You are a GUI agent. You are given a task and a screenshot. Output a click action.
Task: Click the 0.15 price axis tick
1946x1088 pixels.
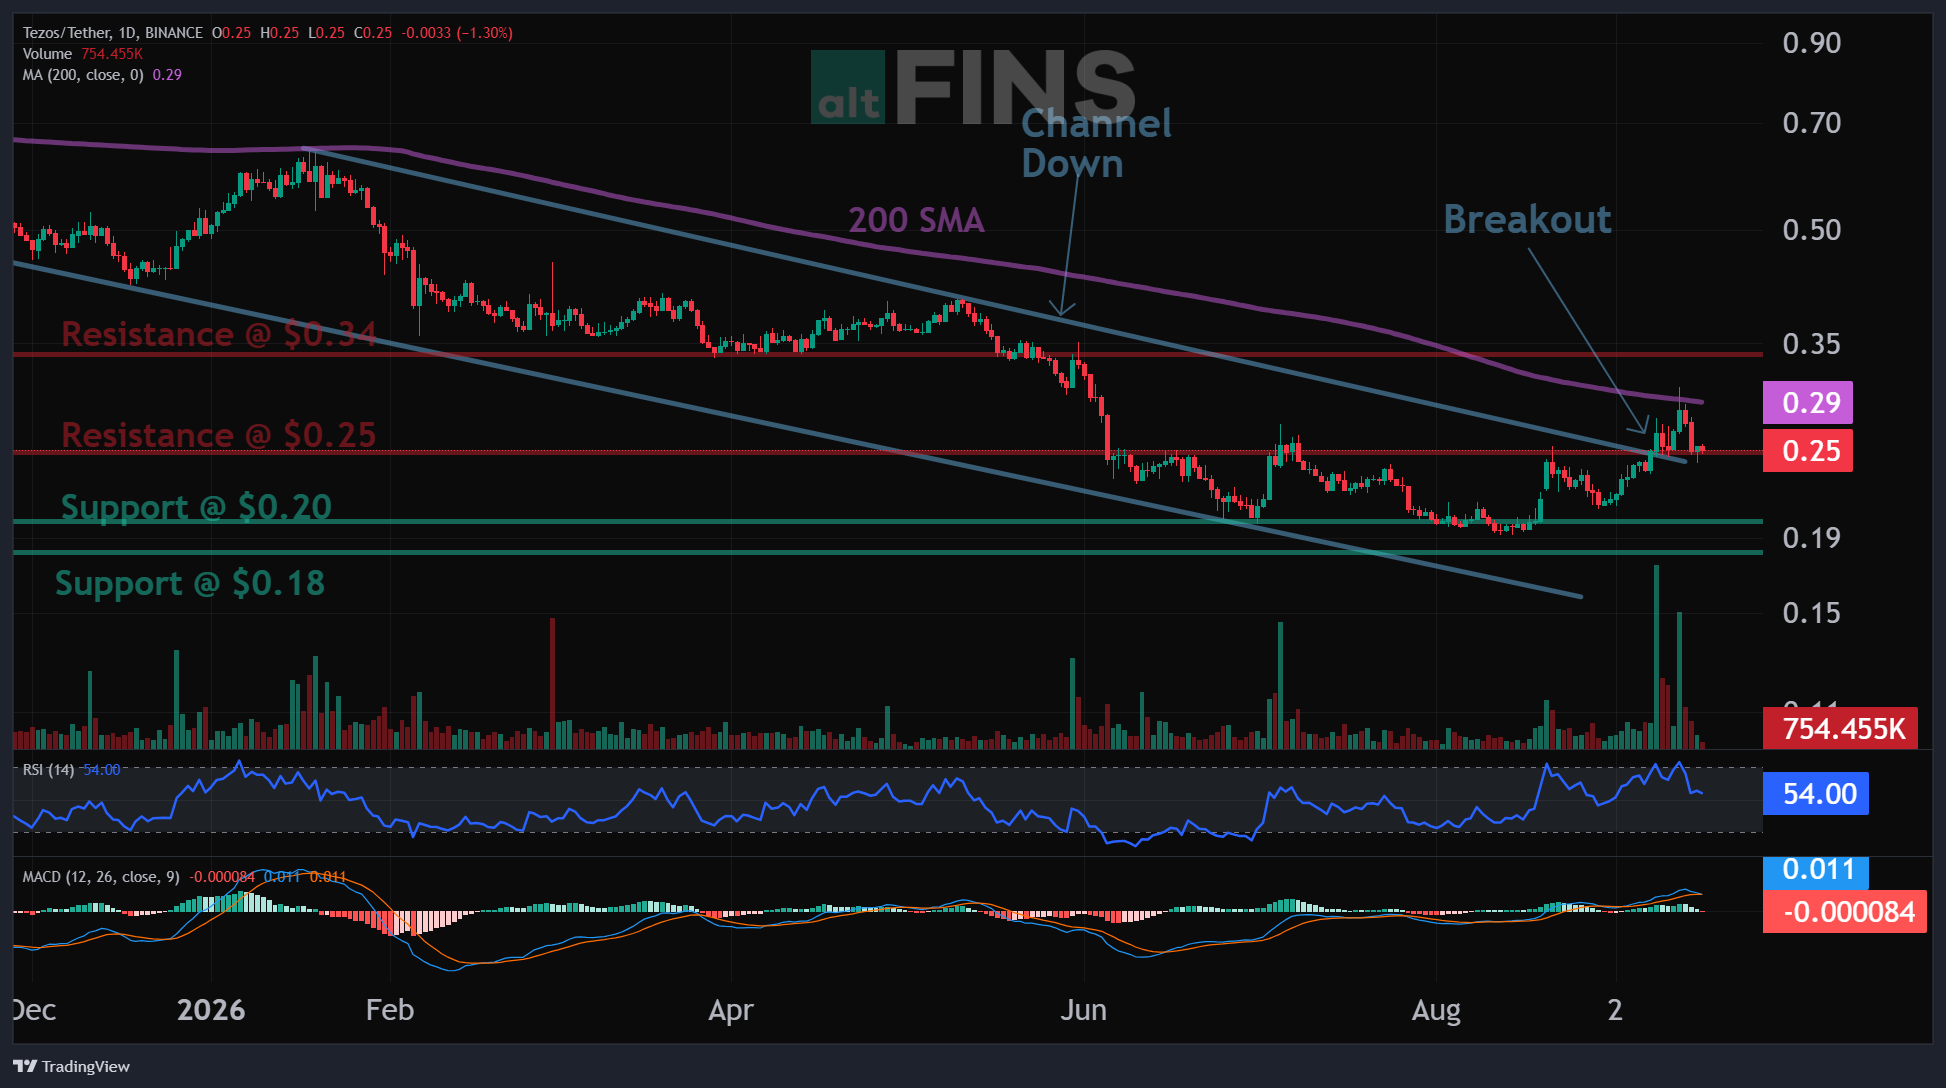(x=1811, y=613)
